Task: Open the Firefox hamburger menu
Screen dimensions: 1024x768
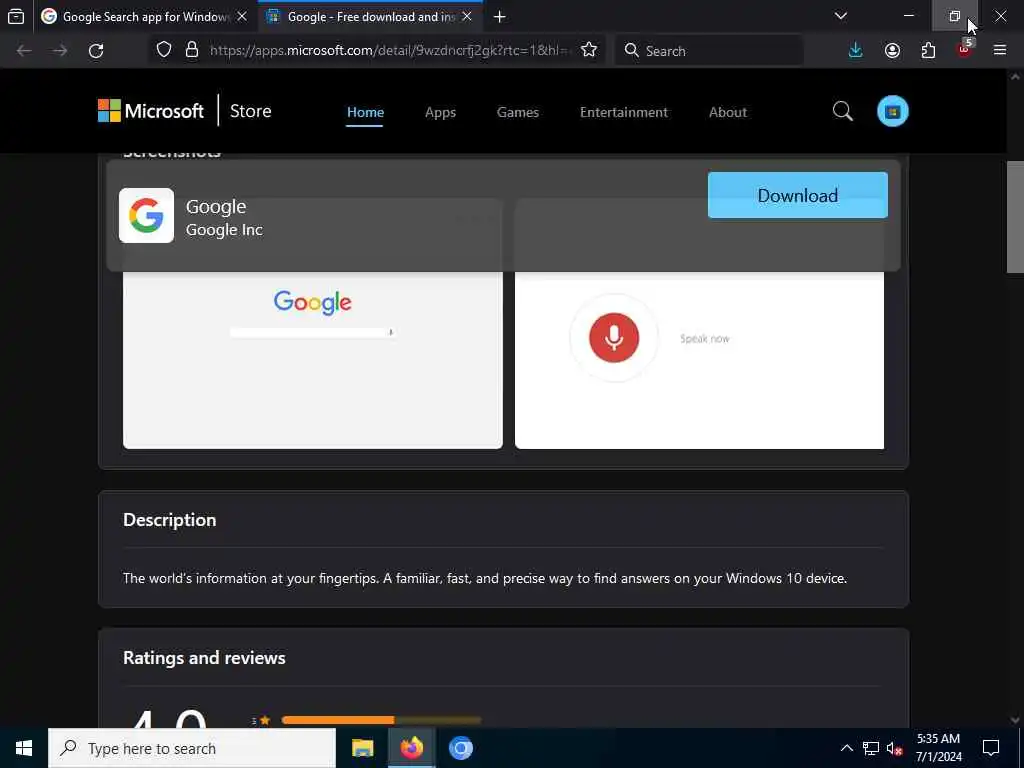Action: [1000, 50]
